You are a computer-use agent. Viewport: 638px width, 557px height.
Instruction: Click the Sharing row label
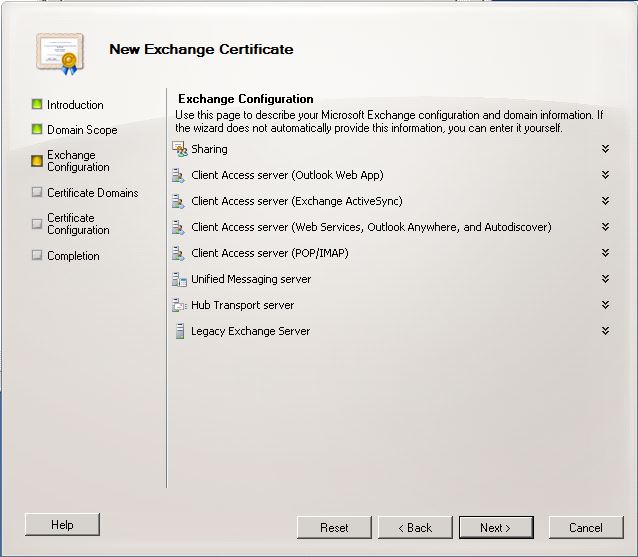pyautogui.click(x=209, y=149)
